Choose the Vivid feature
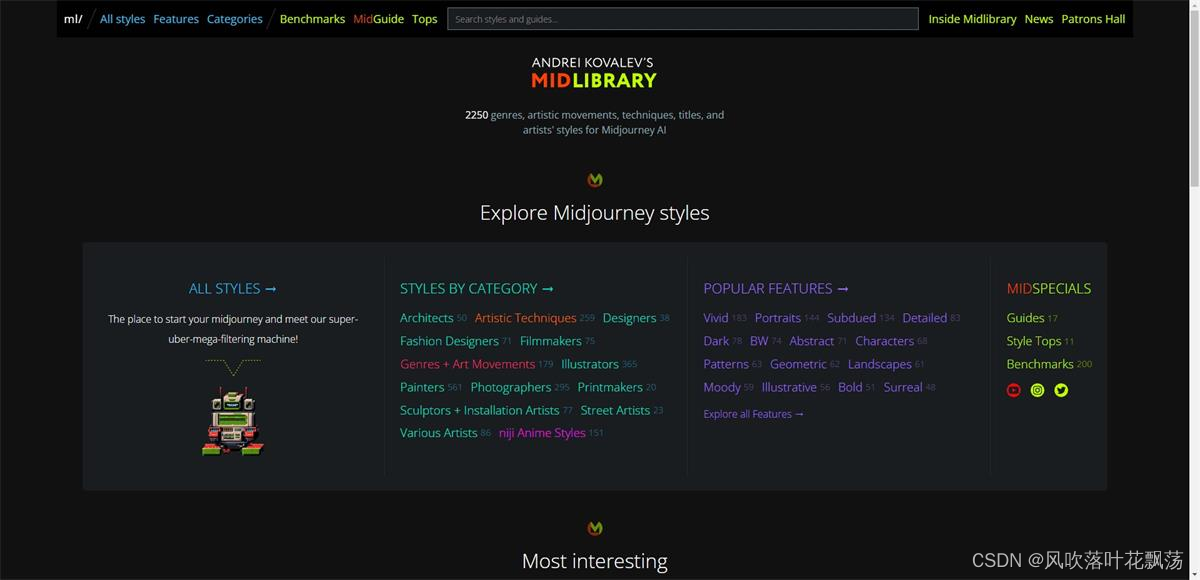This screenshot has height=580, width=1200. (x=716, y=318)
